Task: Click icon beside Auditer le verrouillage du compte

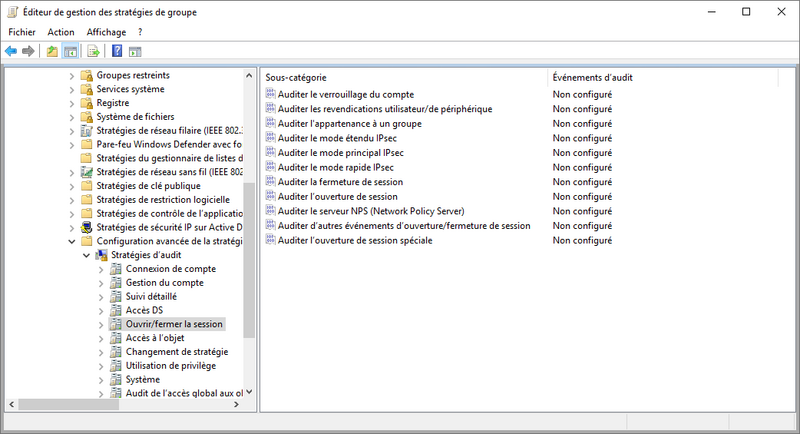Action: click(270, 94)
